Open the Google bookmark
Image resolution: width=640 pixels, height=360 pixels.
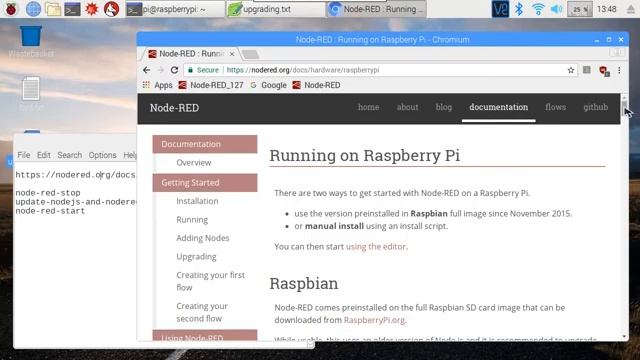268,85
